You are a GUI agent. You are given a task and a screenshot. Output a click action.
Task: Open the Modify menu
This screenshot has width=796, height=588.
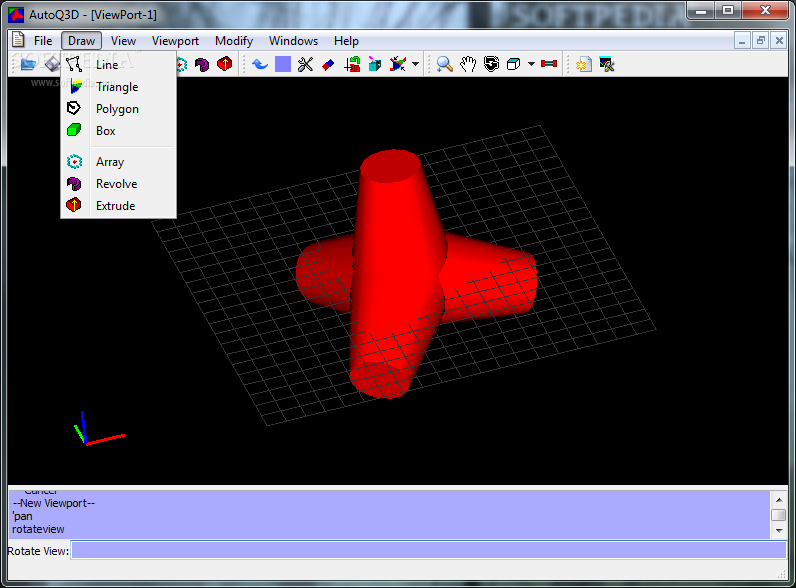[x=234, y=41]
